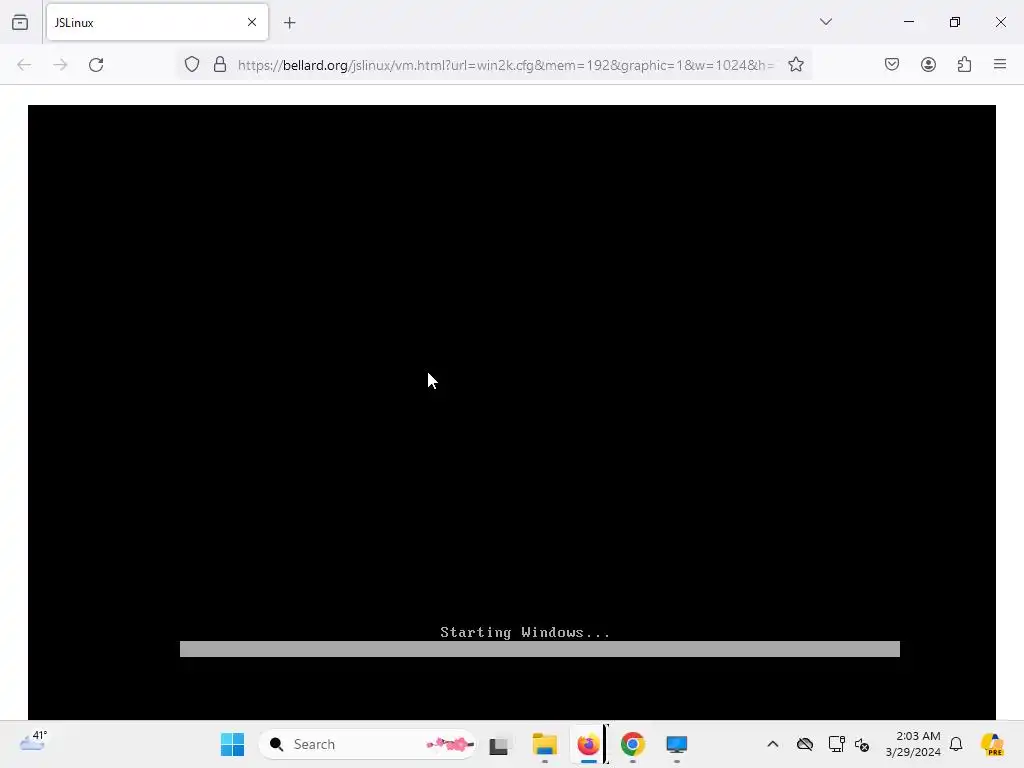Open clock and calendar 2:03 AM
The height and width of the screenshot is (768, 1024).
pos(913,744)
